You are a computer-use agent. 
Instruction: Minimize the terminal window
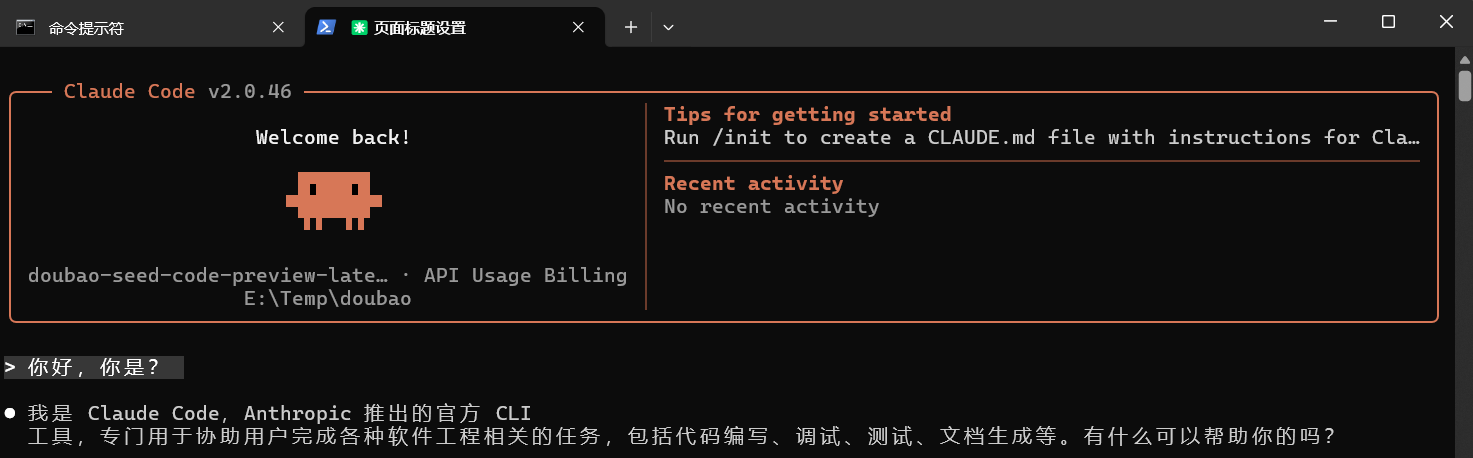point(1329,22)
